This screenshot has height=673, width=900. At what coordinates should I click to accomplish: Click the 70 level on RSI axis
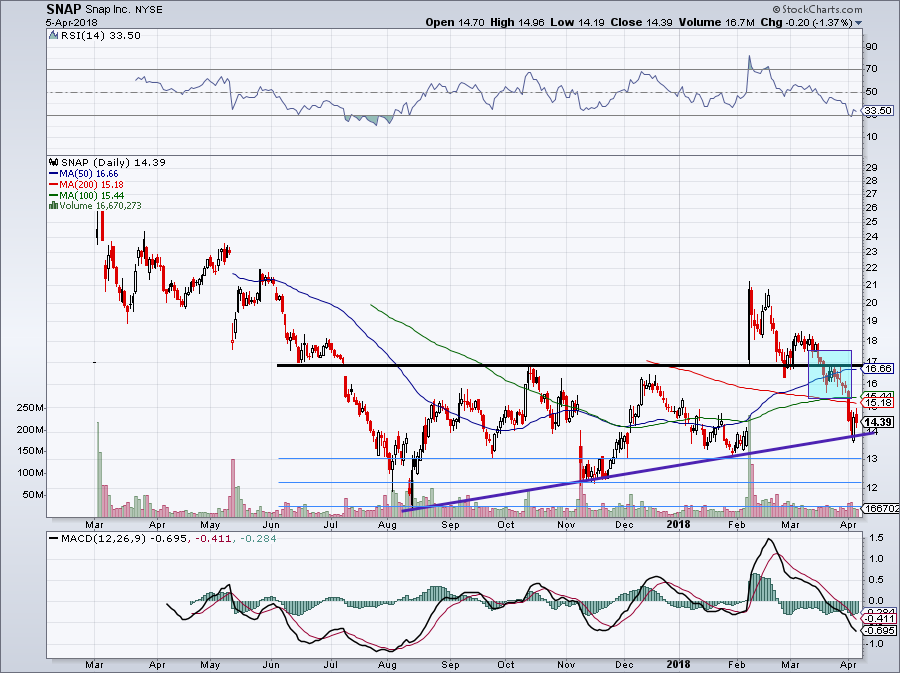pyautogui.click(x=871, y=69)
